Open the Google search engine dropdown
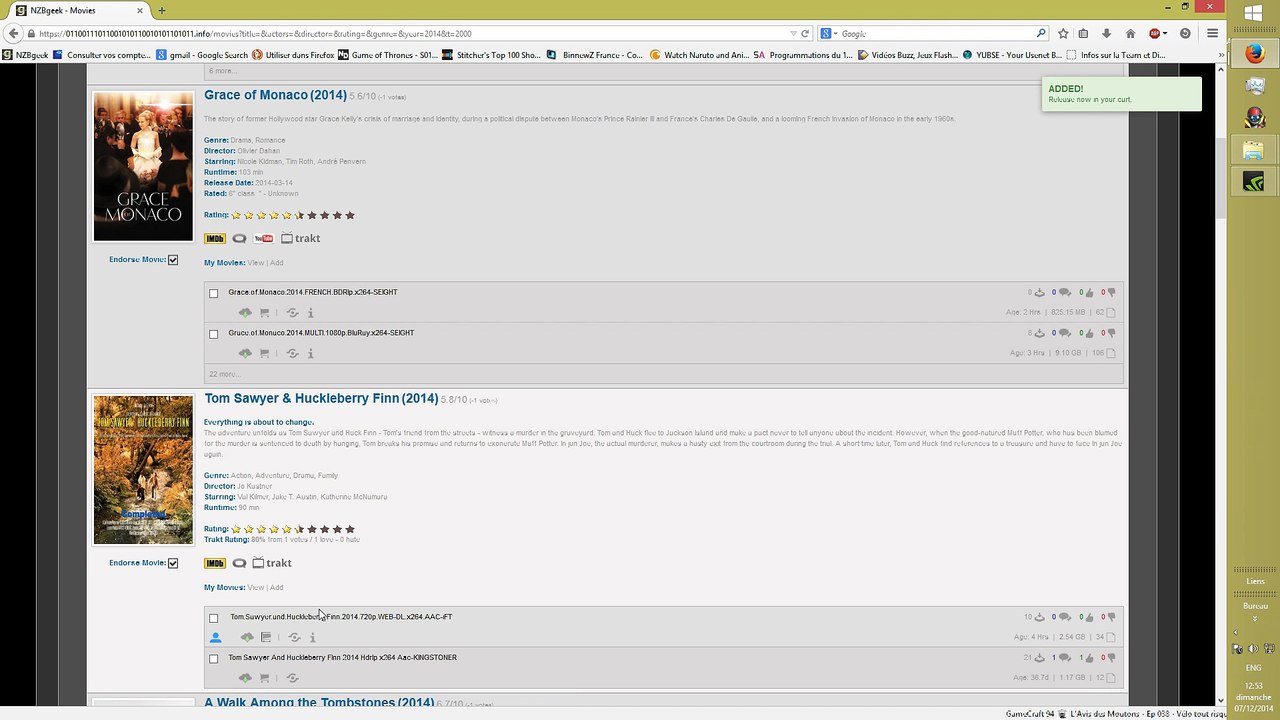Viewport: 1280px width, 720px height. click(829, 34)
